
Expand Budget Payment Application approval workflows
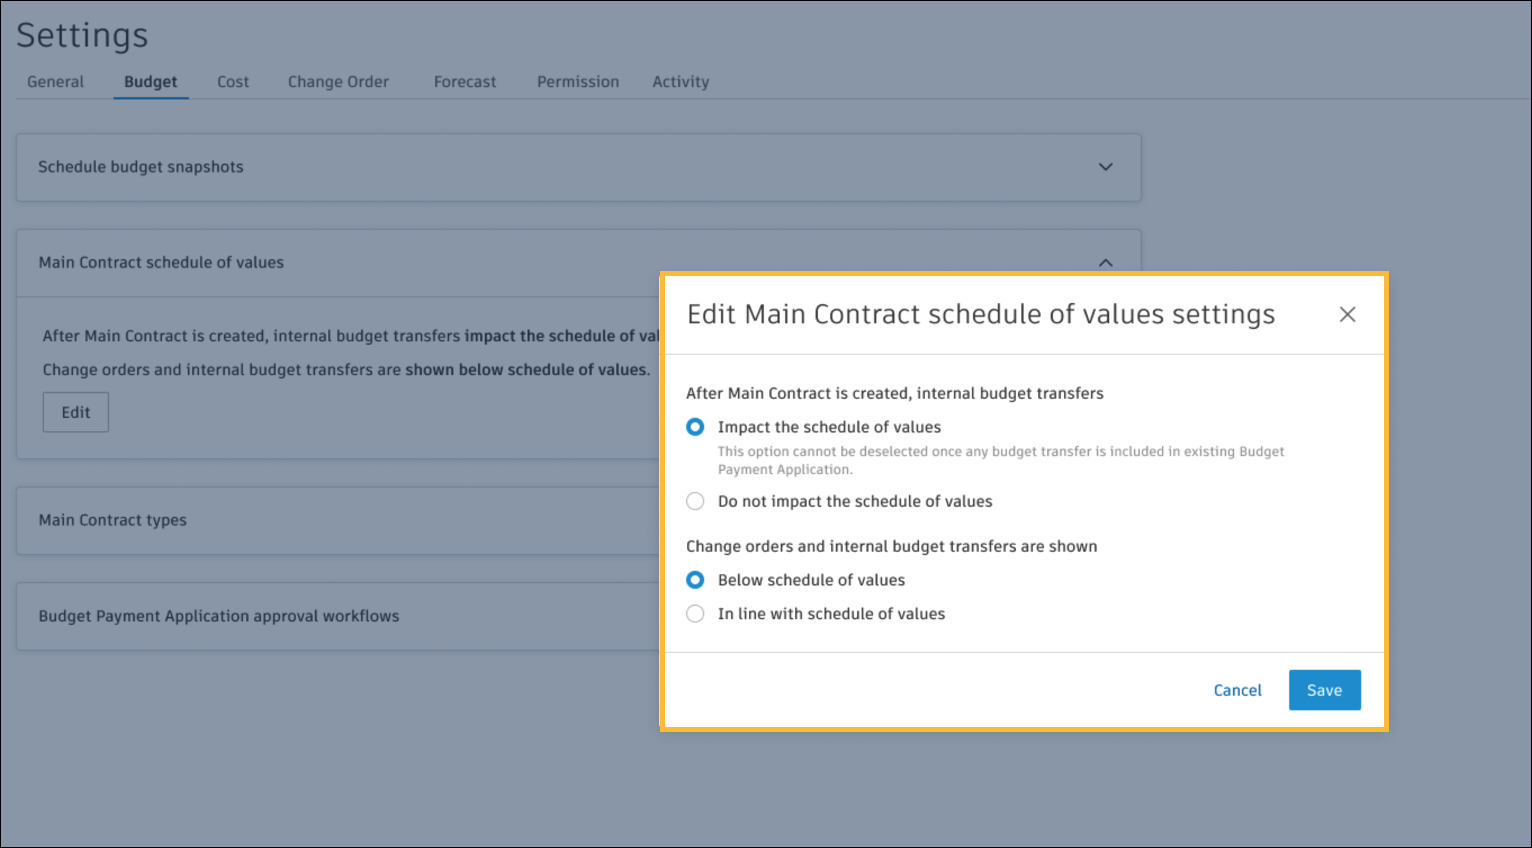point(219,616)
